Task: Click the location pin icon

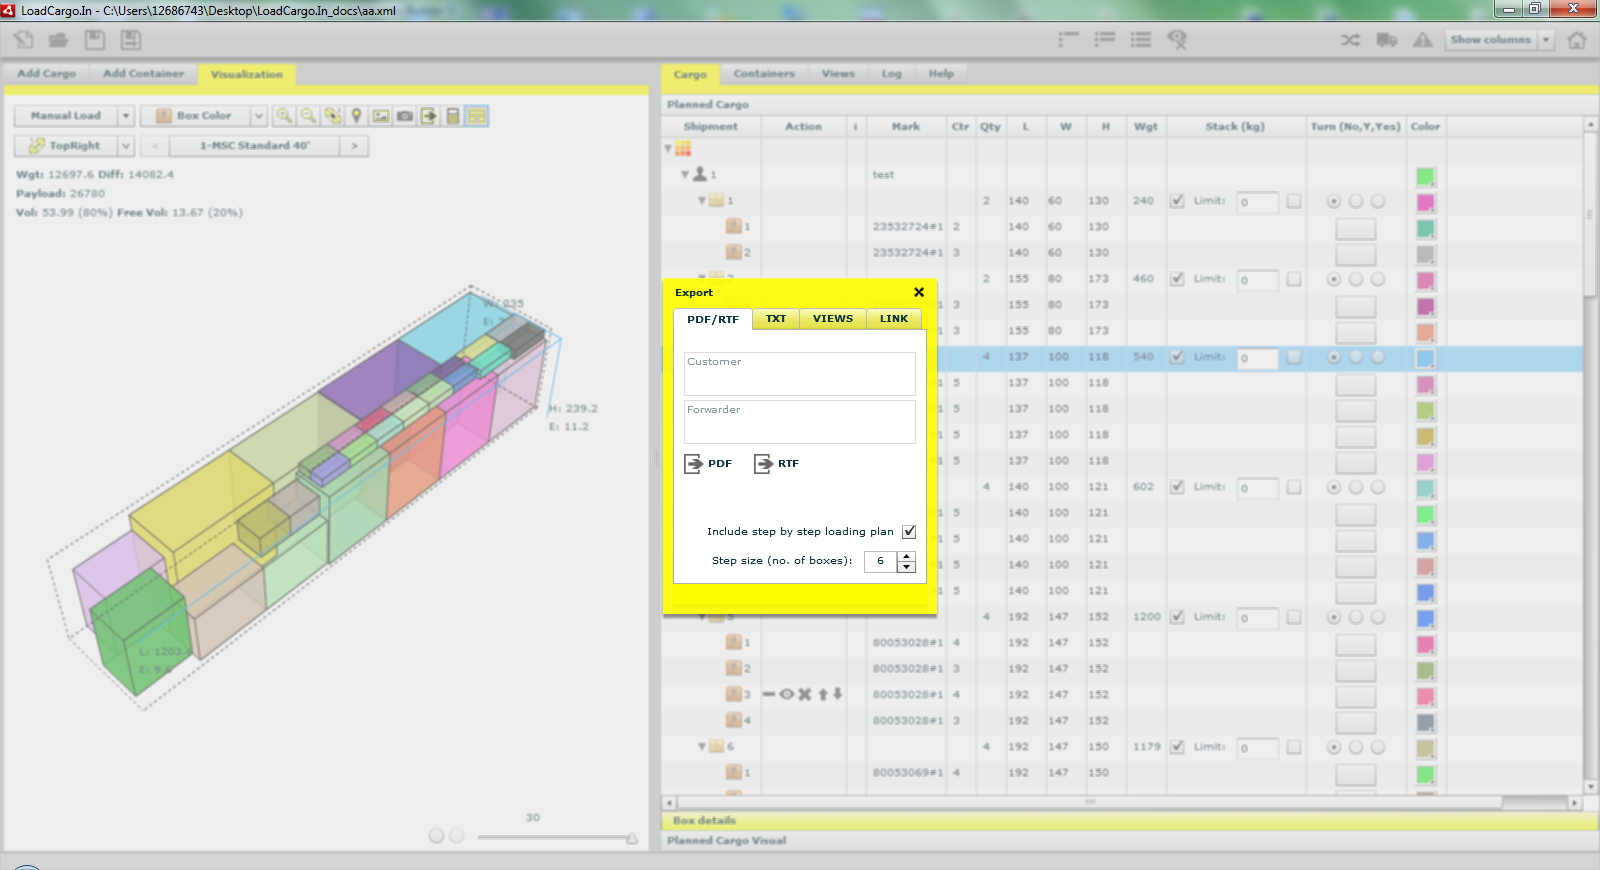Action: click(357, 116)
